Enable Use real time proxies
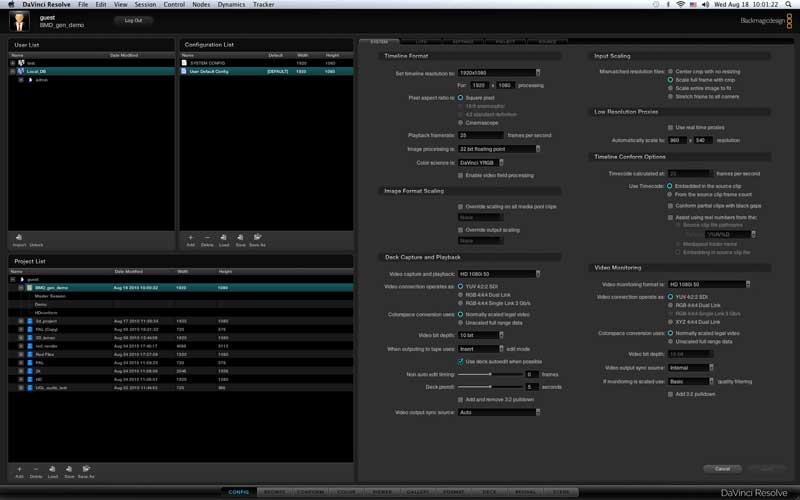Image resolution: width=800 pixels, height=500 pixels. (x=670, y=128)
